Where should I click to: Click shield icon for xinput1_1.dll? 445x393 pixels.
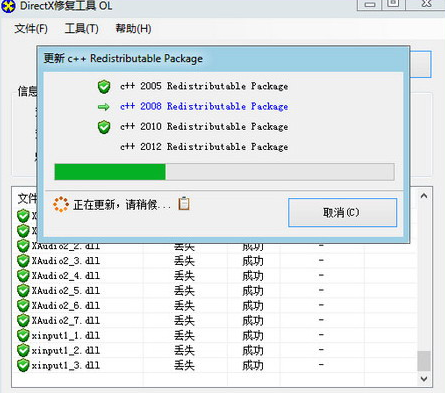pos(23,336)
